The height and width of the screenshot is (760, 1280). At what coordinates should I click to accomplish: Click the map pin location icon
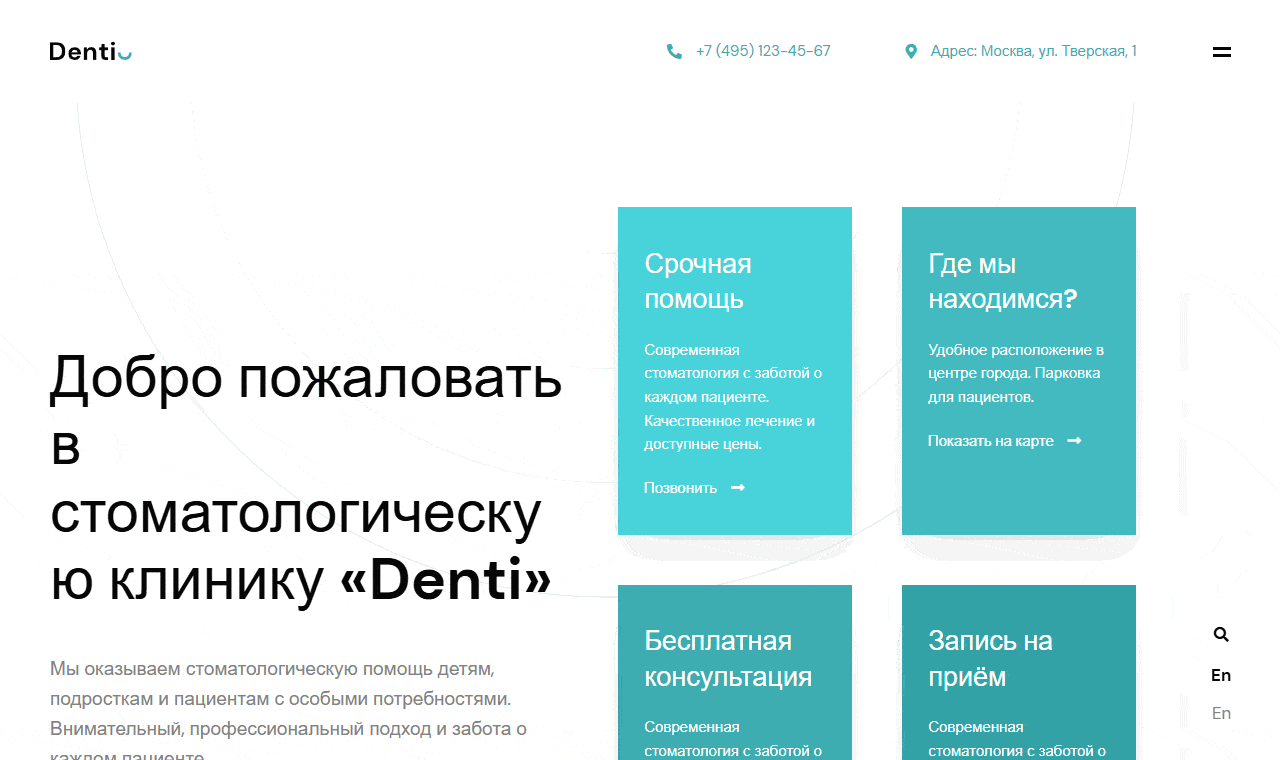pos(910,51)
